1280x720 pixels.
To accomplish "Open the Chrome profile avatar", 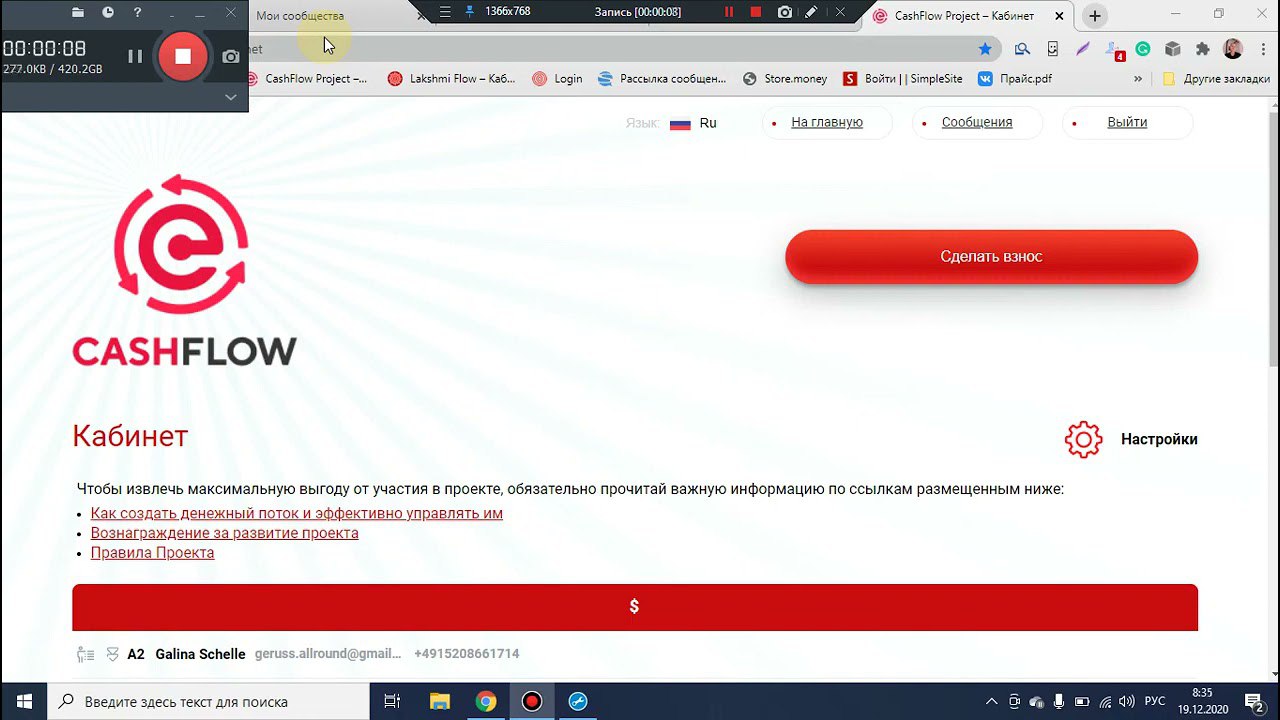I will 1233,48.
